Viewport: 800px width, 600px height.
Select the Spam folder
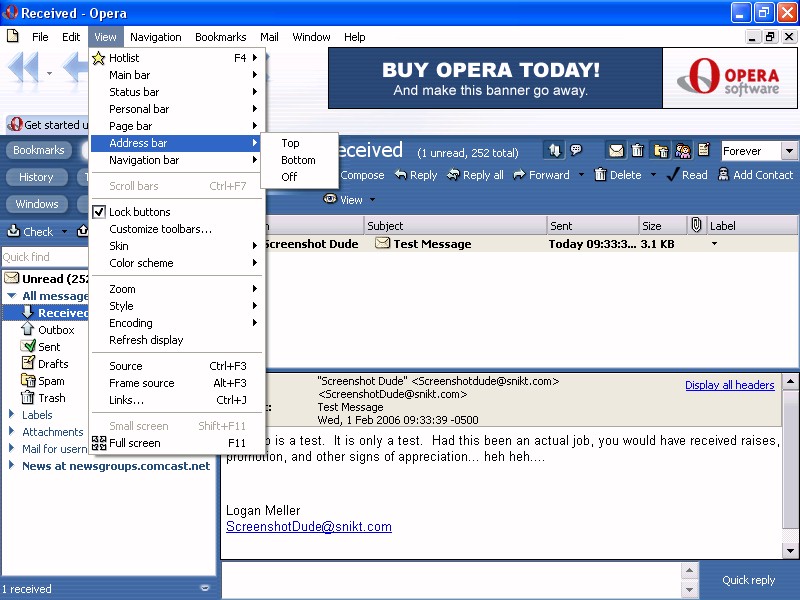(51, 381)
